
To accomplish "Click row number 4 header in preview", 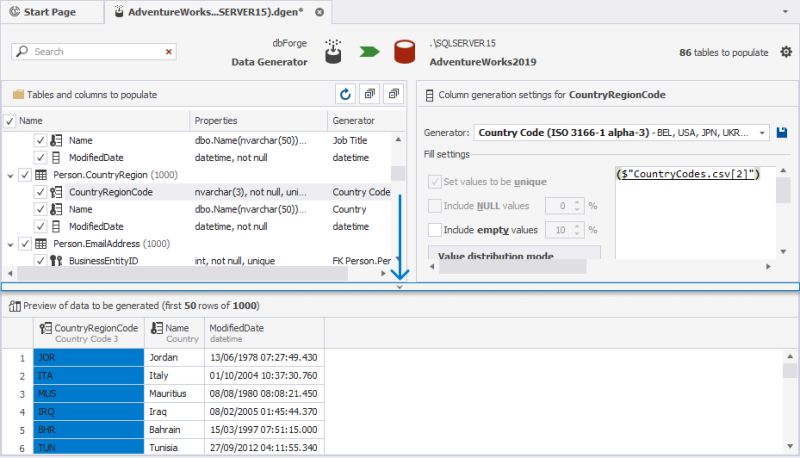I will pyautogui.click(x=18, y=412).
